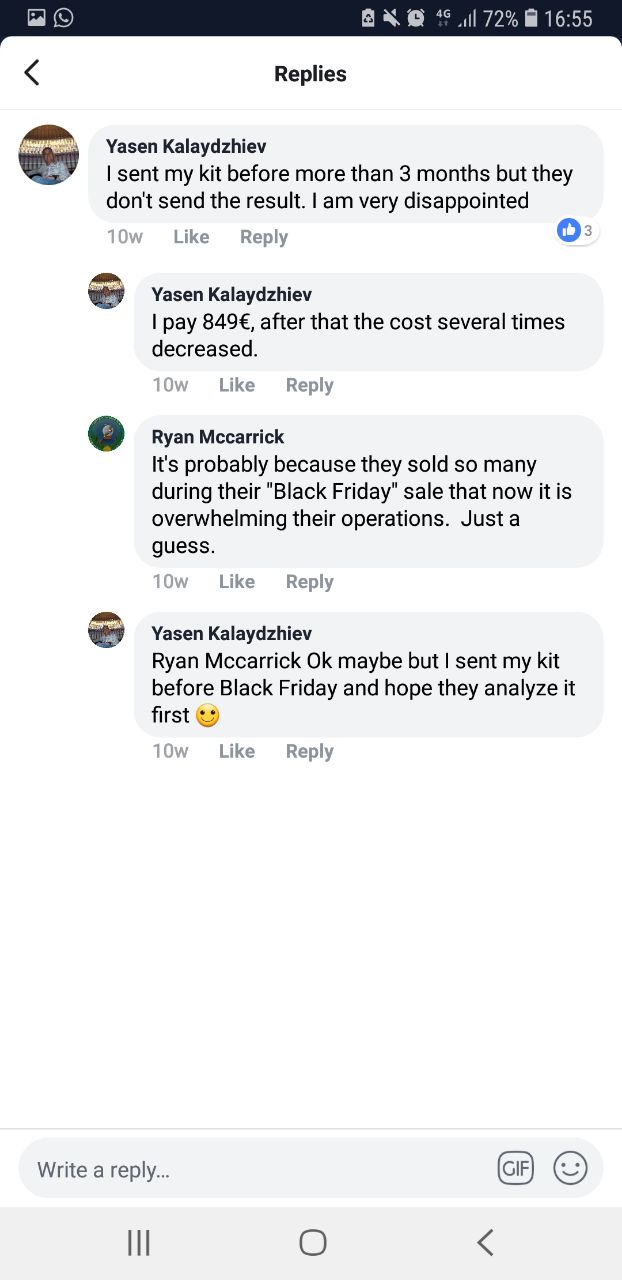This screenshot has height=1280, width=622.
Task: Open Yasen Kalaydzhiev name on top comment
Action: click(186, 147)
